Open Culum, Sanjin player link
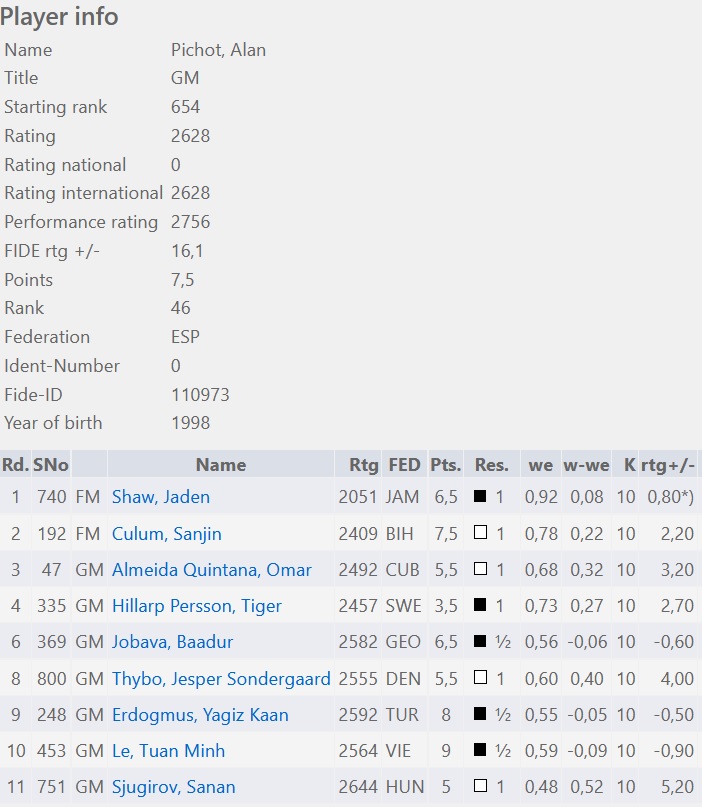702x807 pixels. (167, 534)
